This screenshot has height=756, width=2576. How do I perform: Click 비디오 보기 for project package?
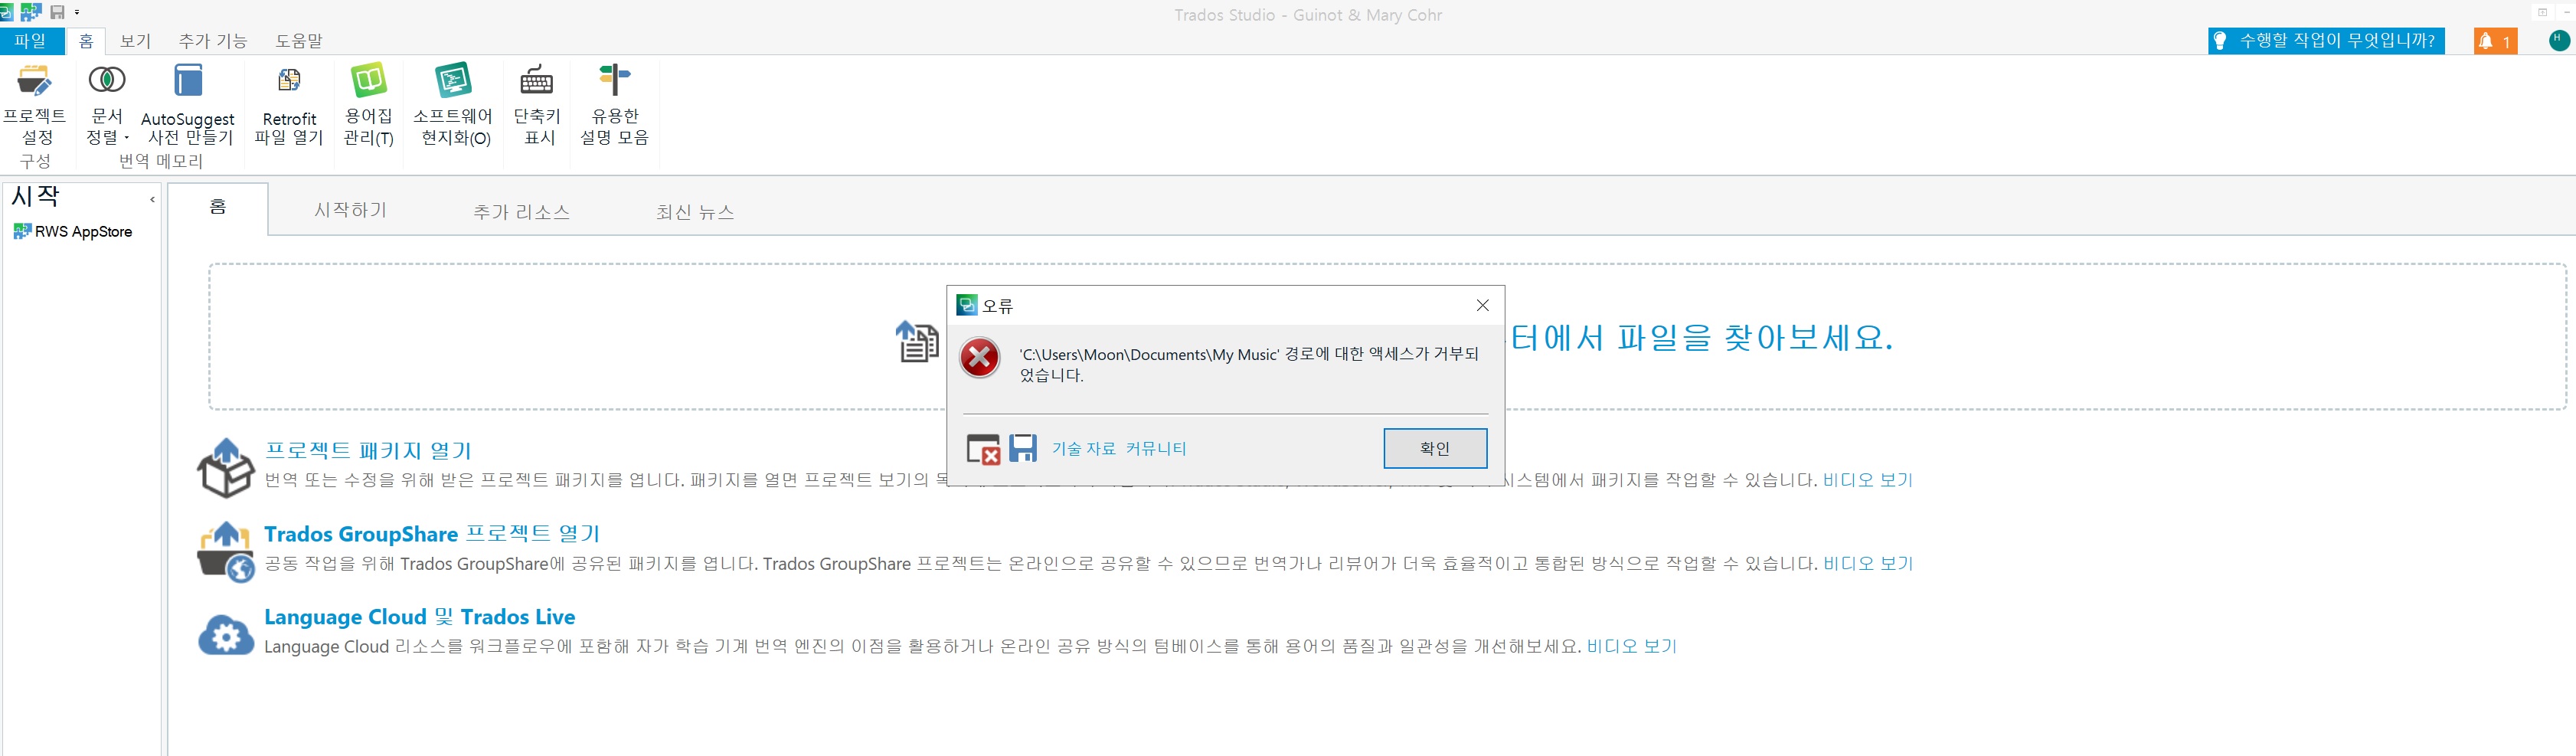click(1868, 480)
